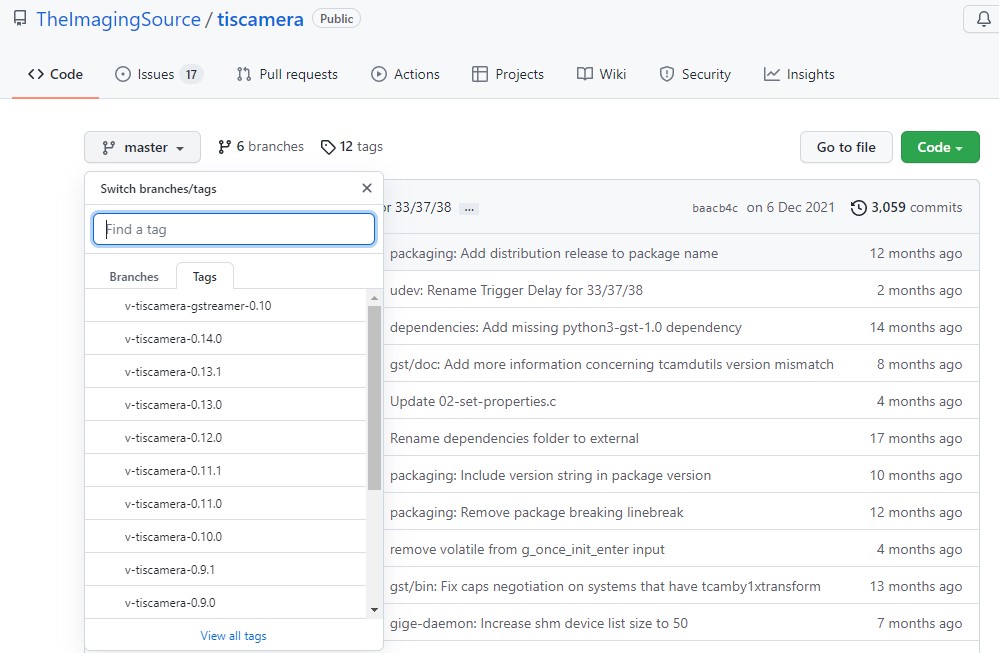Click '2 months ago' timestamp
This screenshot has width=999, height=653.
coord(919,291)
